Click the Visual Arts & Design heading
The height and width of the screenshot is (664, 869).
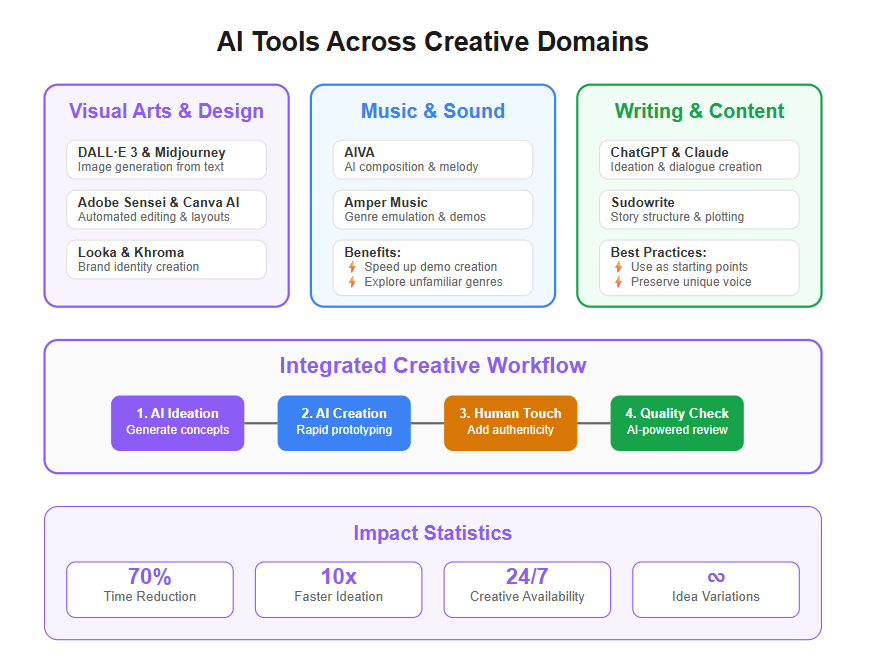click(x=166, y=111)
